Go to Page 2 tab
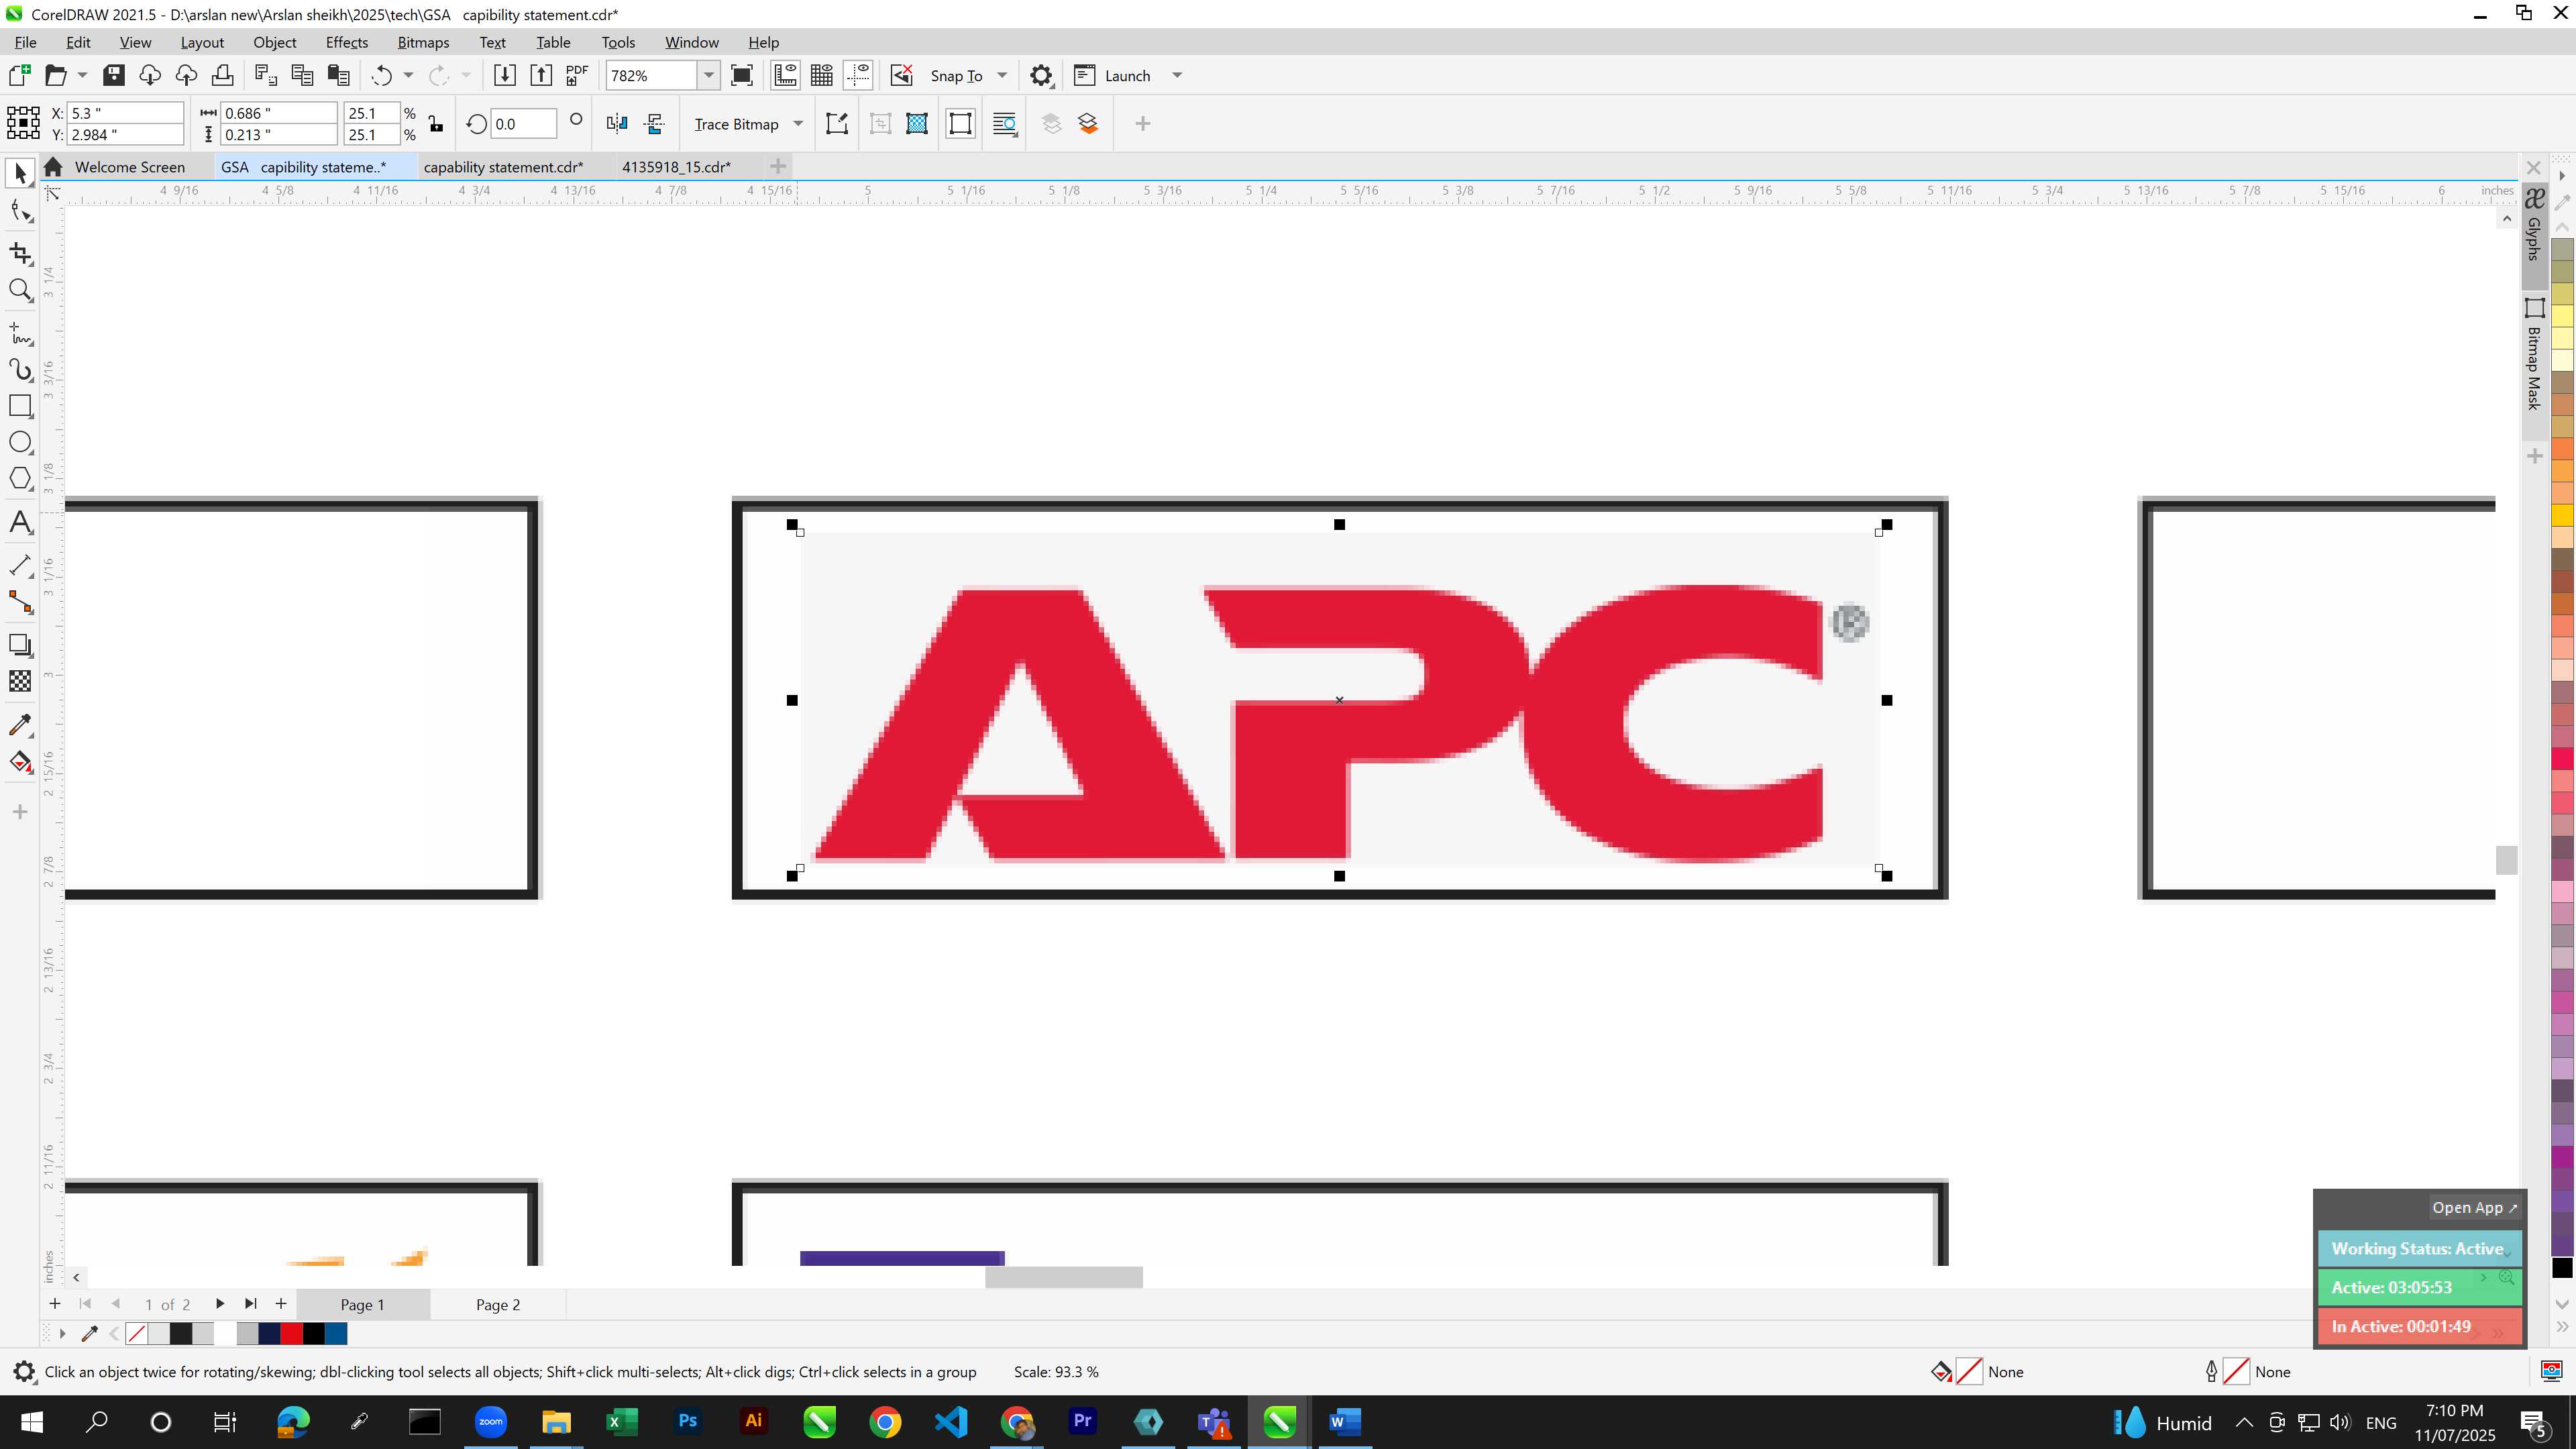Screen dimensions: 2576x1449 (498, 1305)
